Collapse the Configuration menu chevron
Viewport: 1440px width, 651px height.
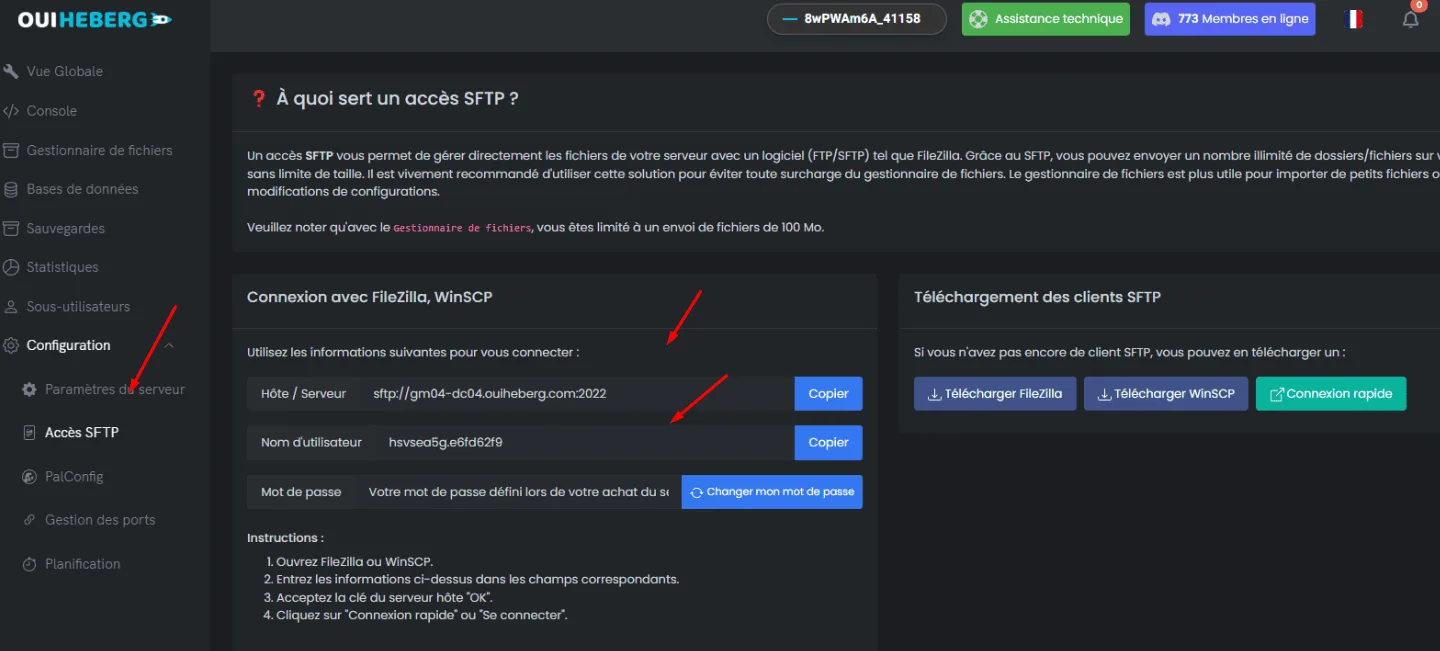pyautogui.click(x=169, y=345)
